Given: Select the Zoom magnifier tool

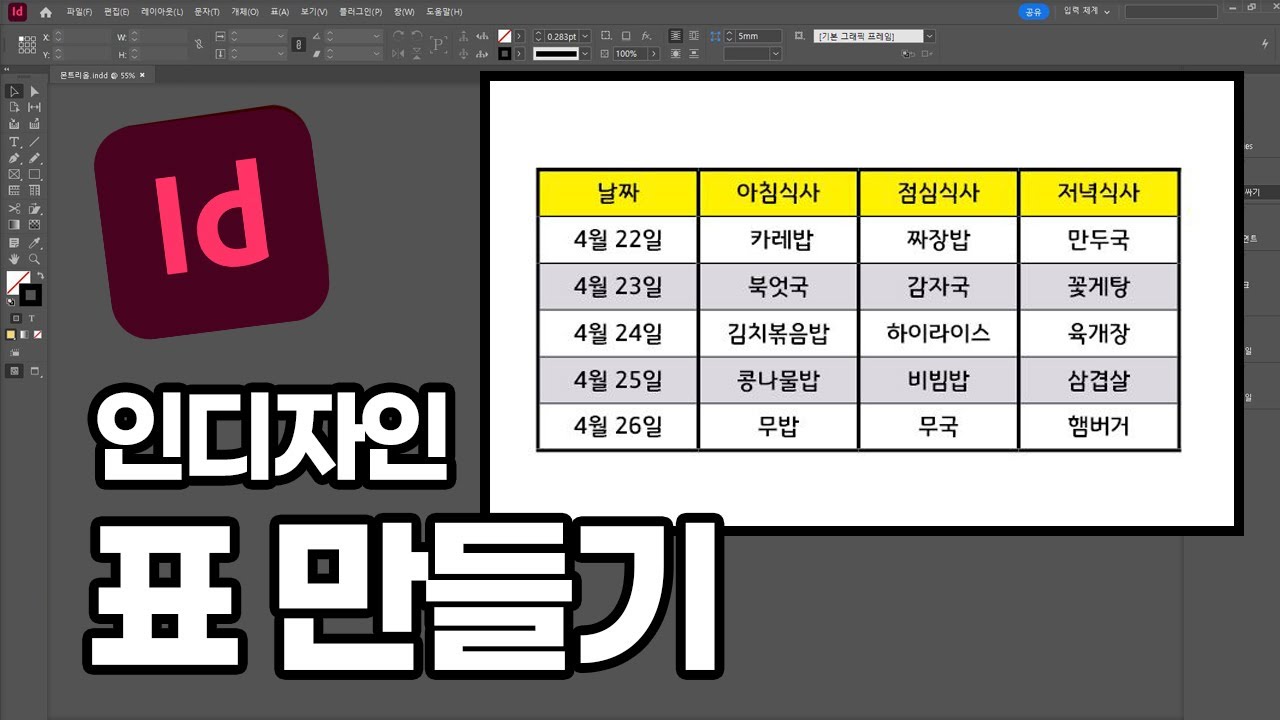Looking at the screenshot, I should click(34, 259).
